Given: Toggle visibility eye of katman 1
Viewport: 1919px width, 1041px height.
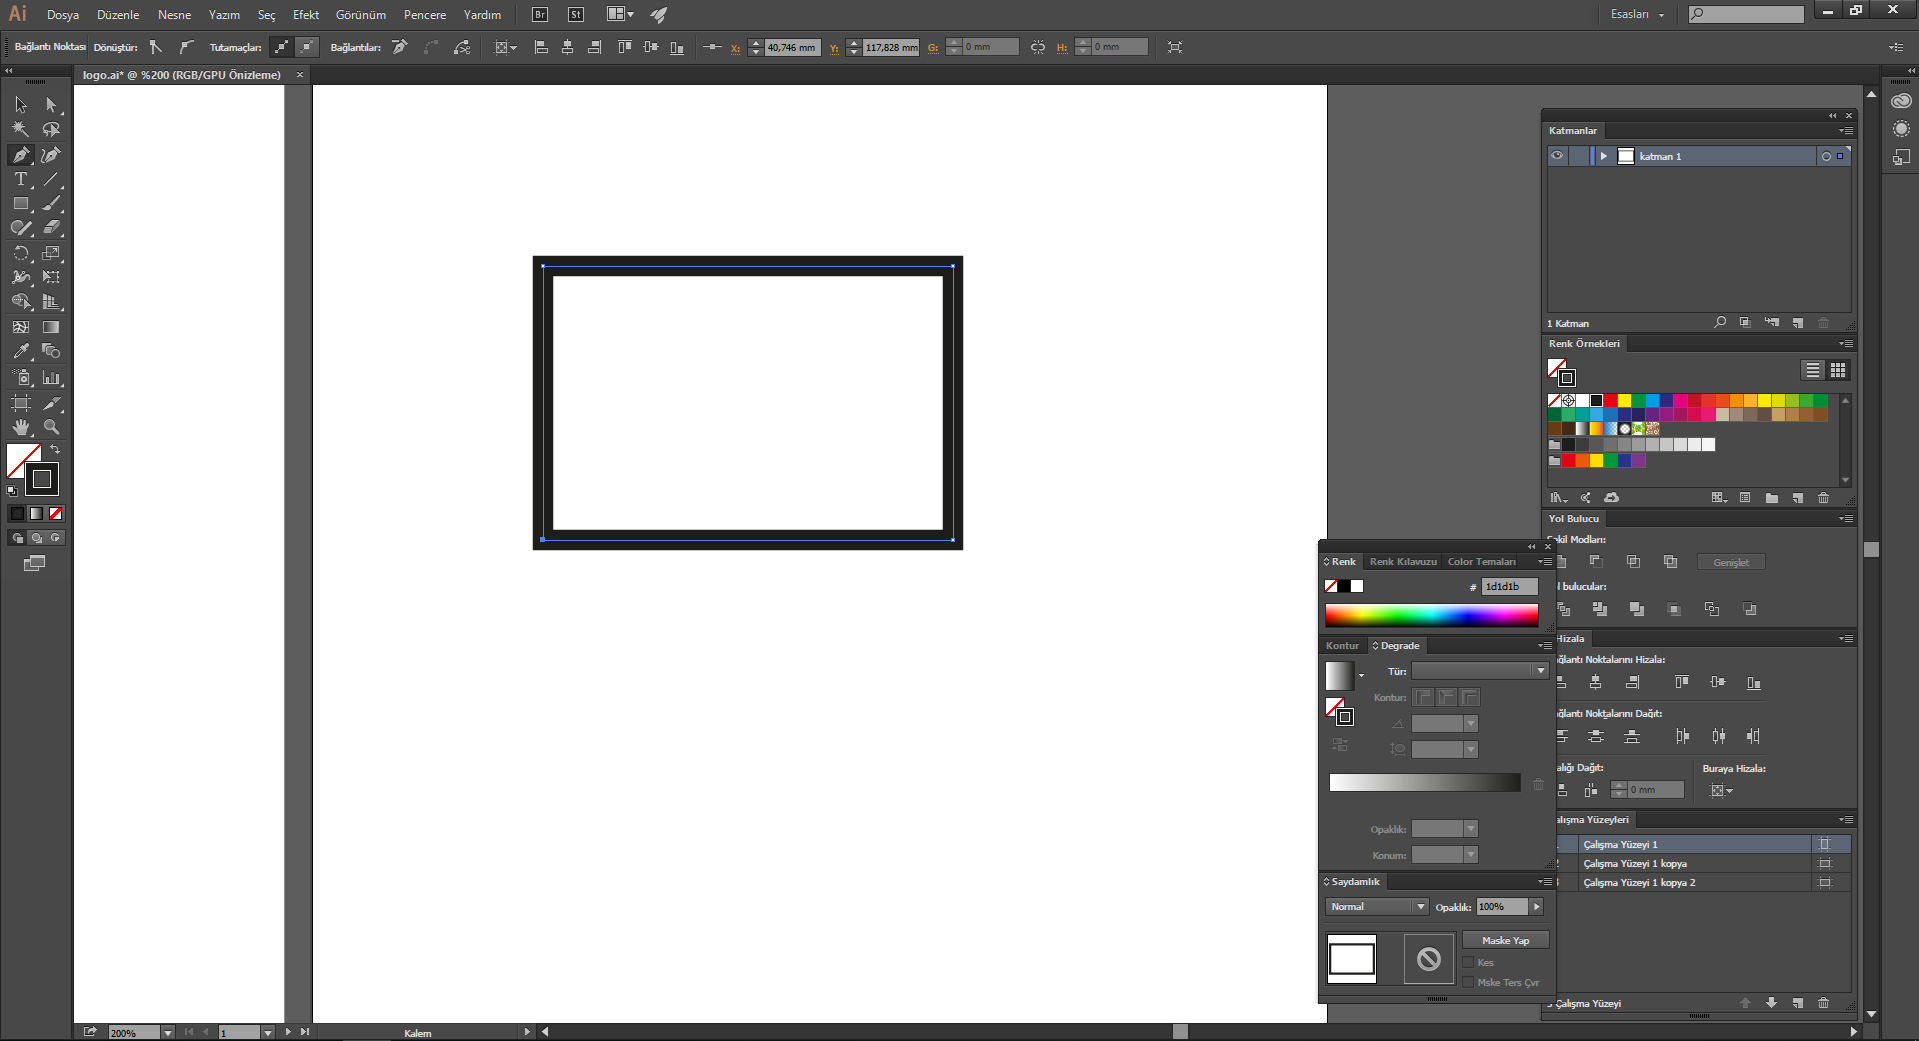Looking at the screenshot, I should click(1557, 156).
